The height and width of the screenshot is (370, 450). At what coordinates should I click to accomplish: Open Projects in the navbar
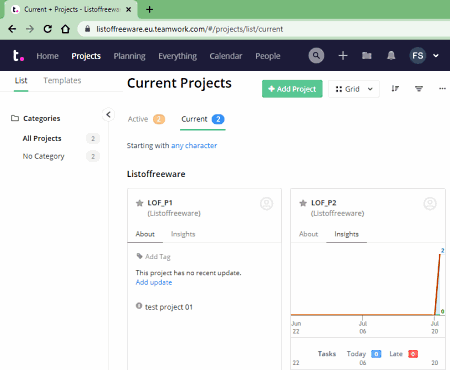pyautogui.click(x=86, y=56)
